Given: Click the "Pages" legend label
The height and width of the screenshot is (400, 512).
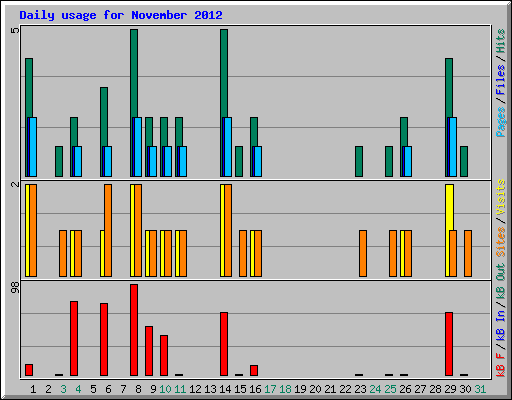Looking at the screenshot, I should point(501,122).
